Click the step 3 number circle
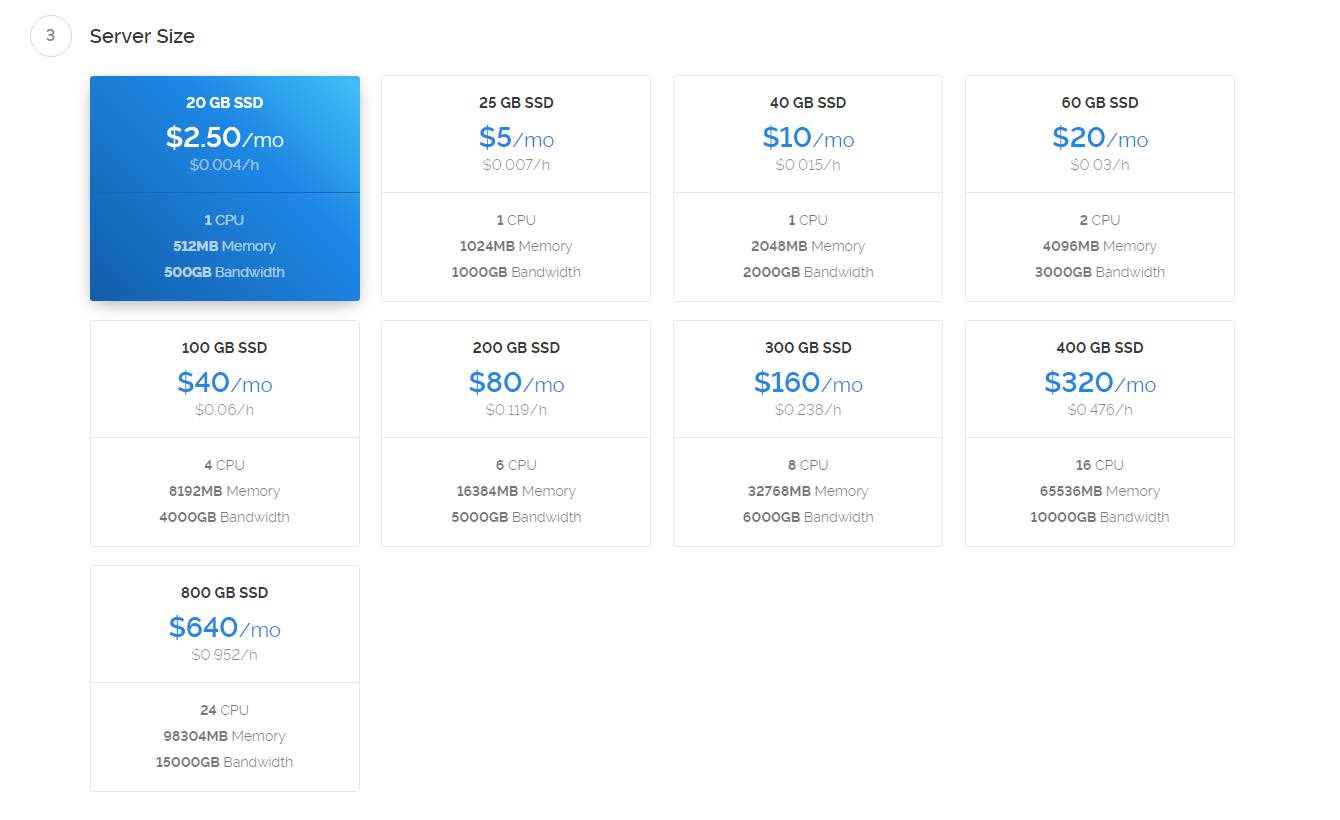 [x=51, y=36]
